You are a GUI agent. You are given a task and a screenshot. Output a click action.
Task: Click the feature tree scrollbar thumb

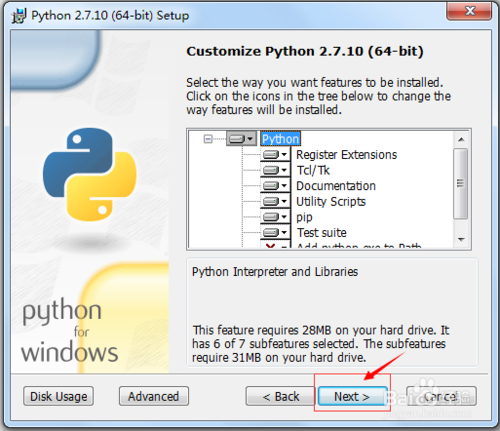pyautogui.click(x=461, y=184)
